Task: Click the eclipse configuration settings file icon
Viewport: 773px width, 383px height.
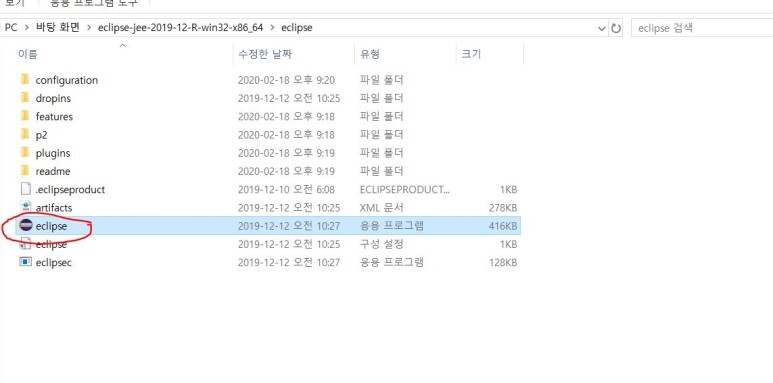Action: tap(26, 244)
